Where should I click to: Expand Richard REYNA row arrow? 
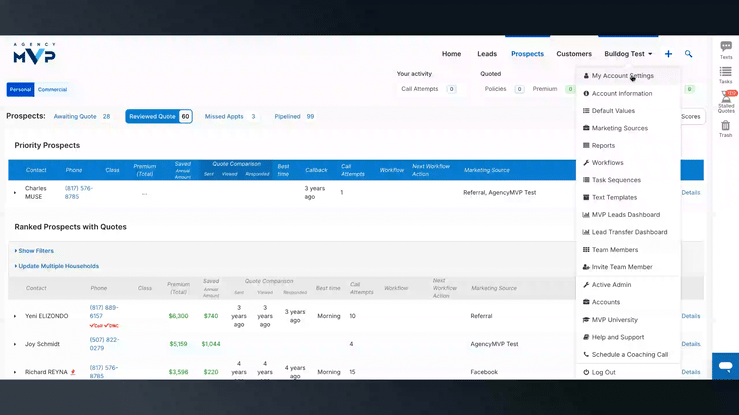(15, 372)
